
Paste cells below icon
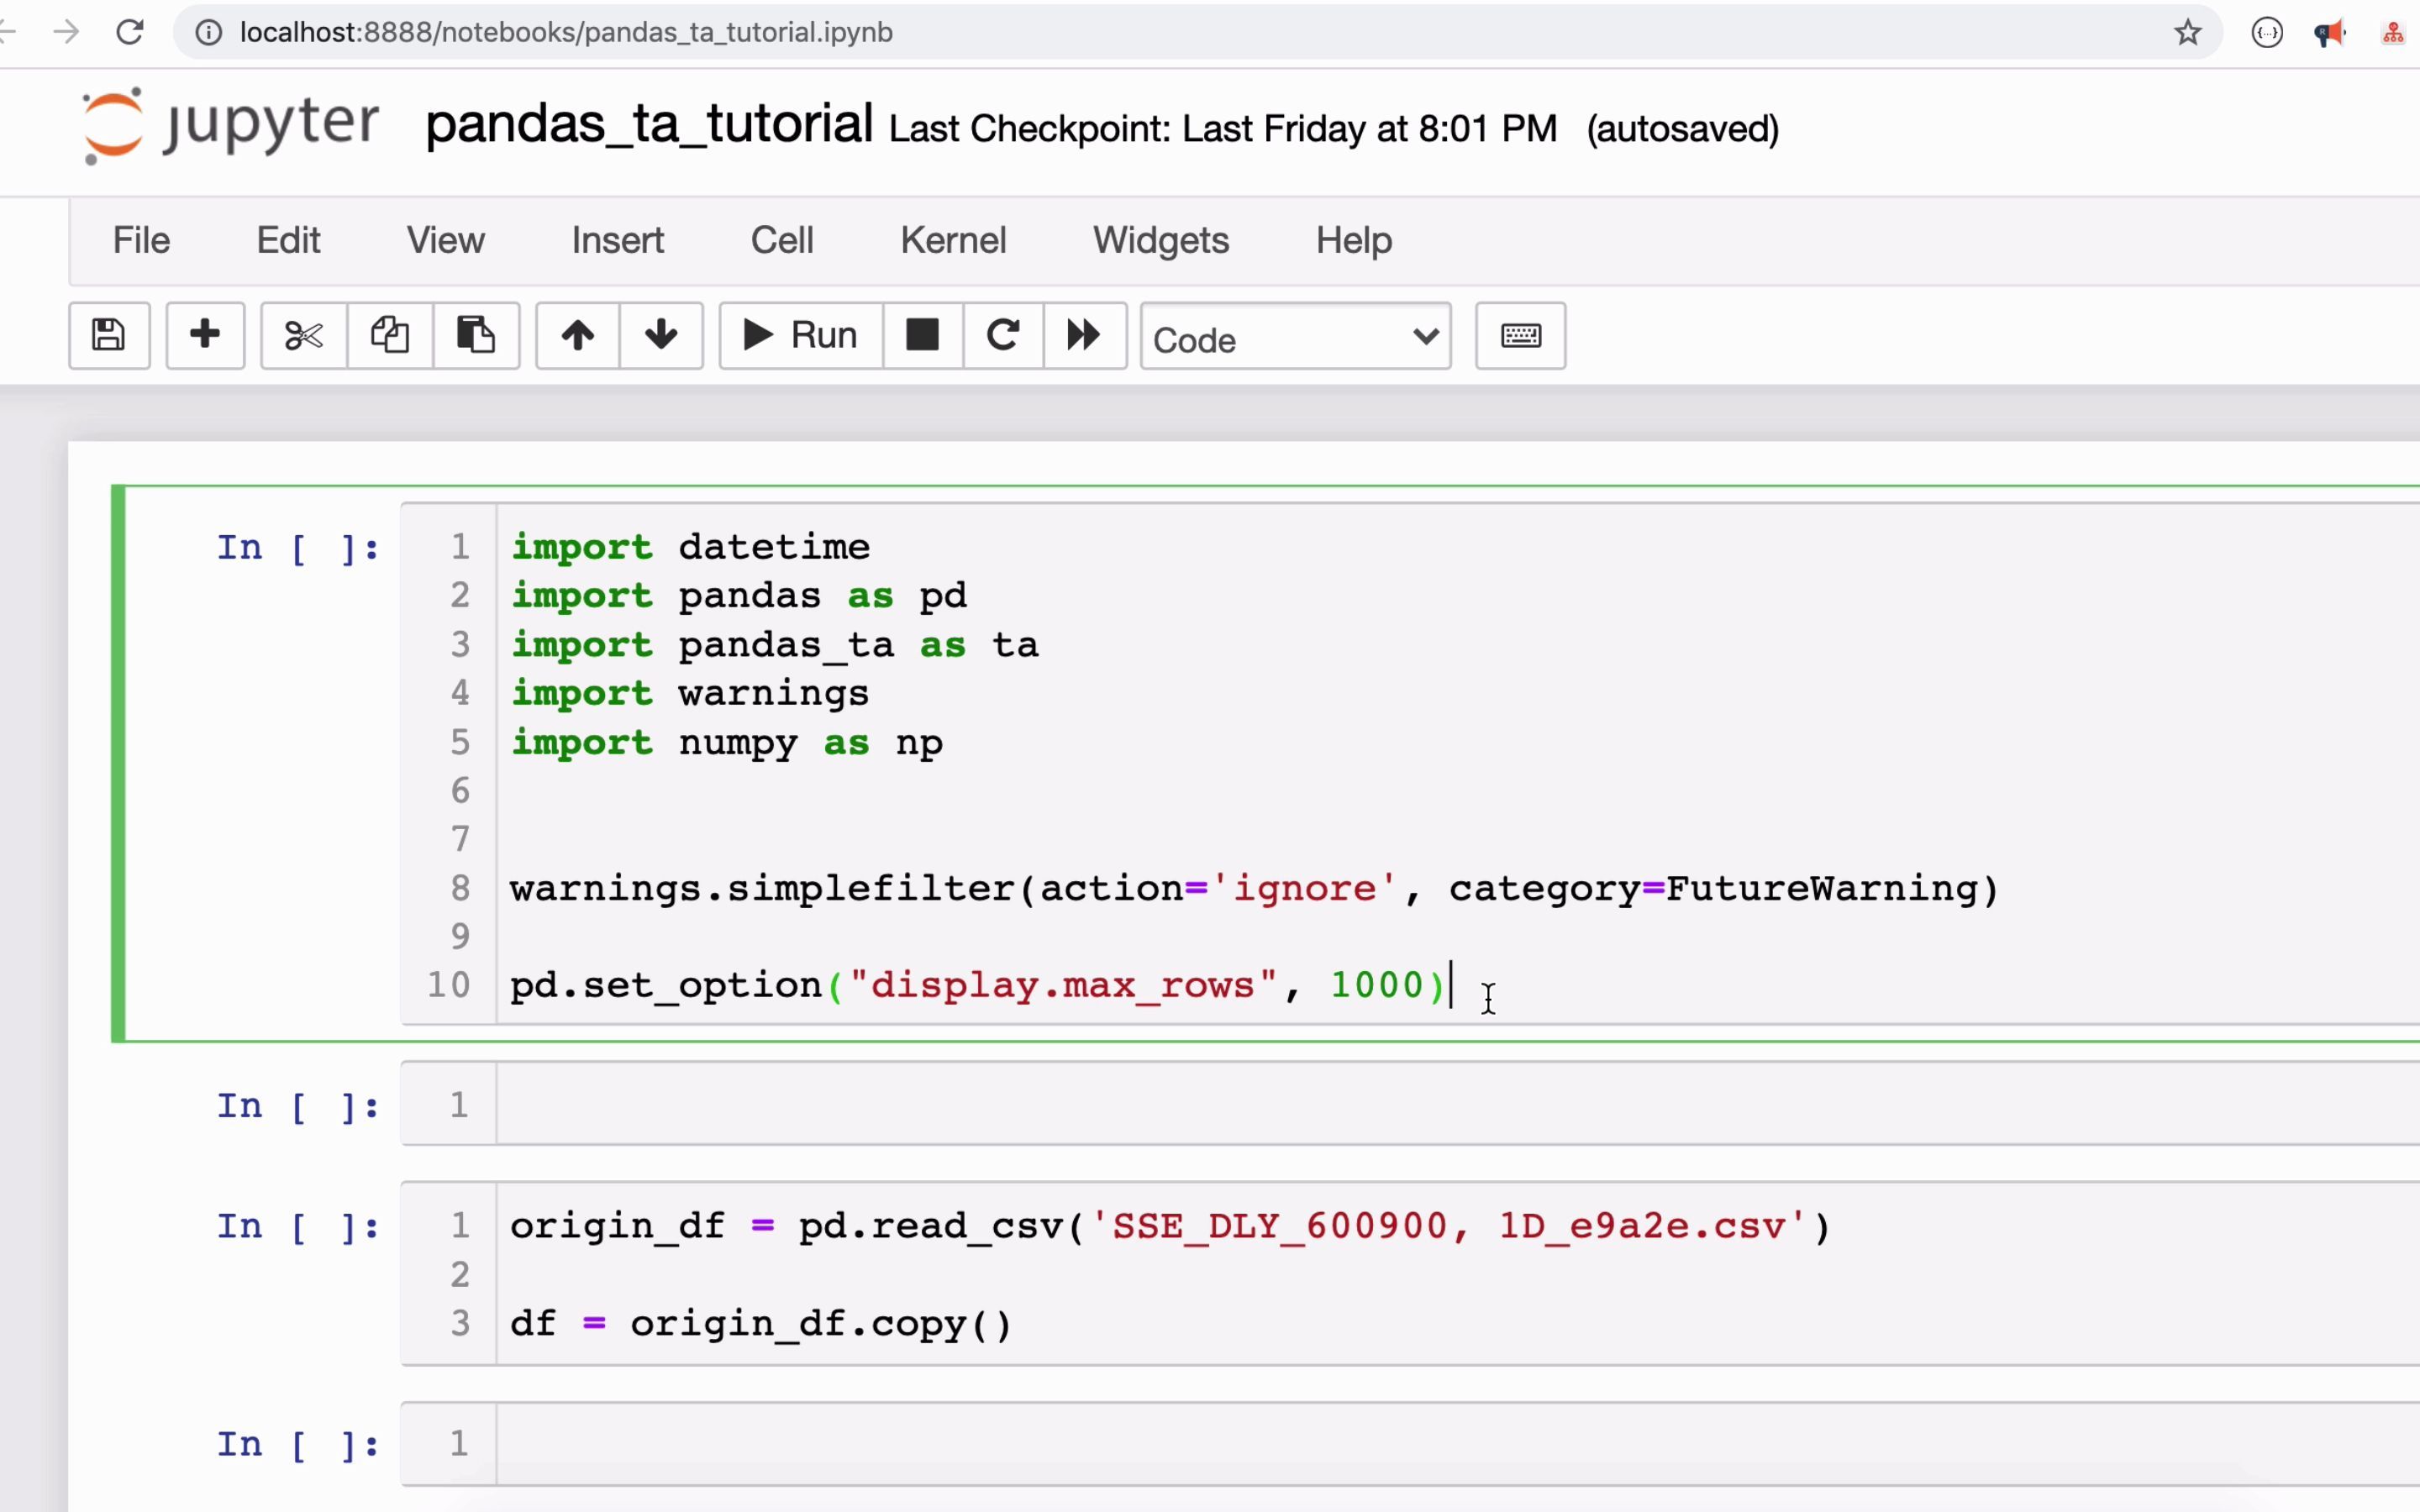pos(476,335)
